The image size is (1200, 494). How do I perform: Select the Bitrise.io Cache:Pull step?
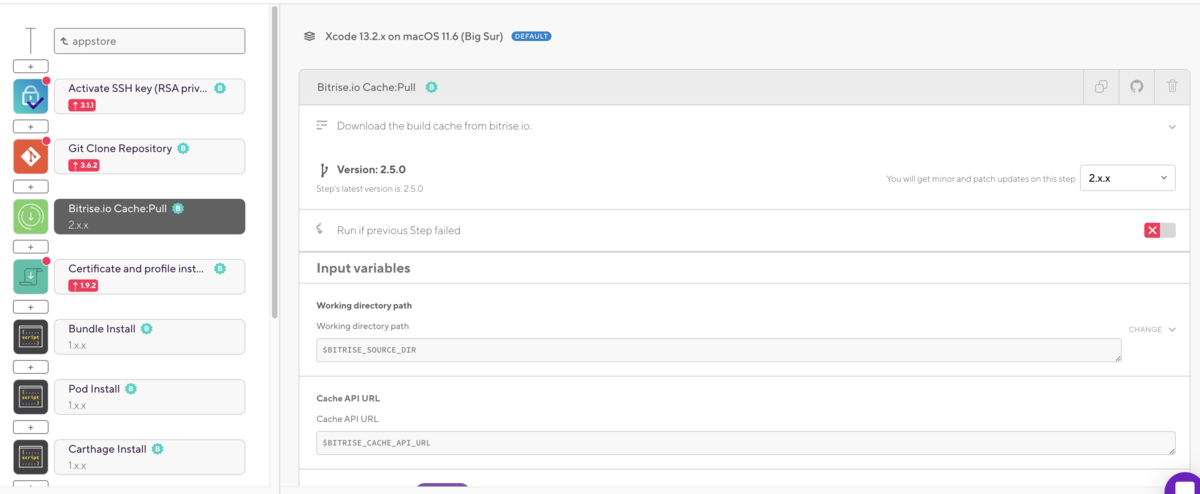[149, 216]
